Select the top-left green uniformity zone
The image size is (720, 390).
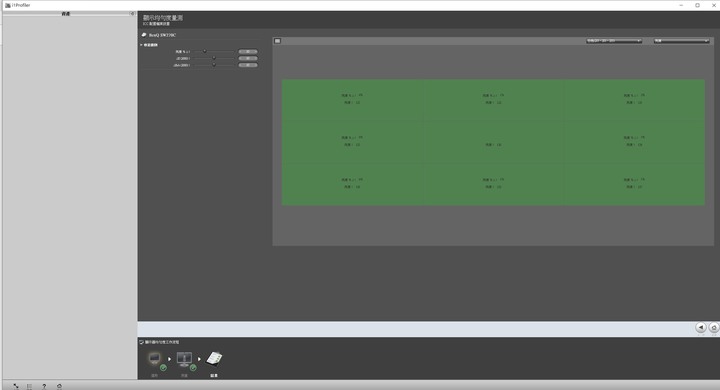coord(352,100)
